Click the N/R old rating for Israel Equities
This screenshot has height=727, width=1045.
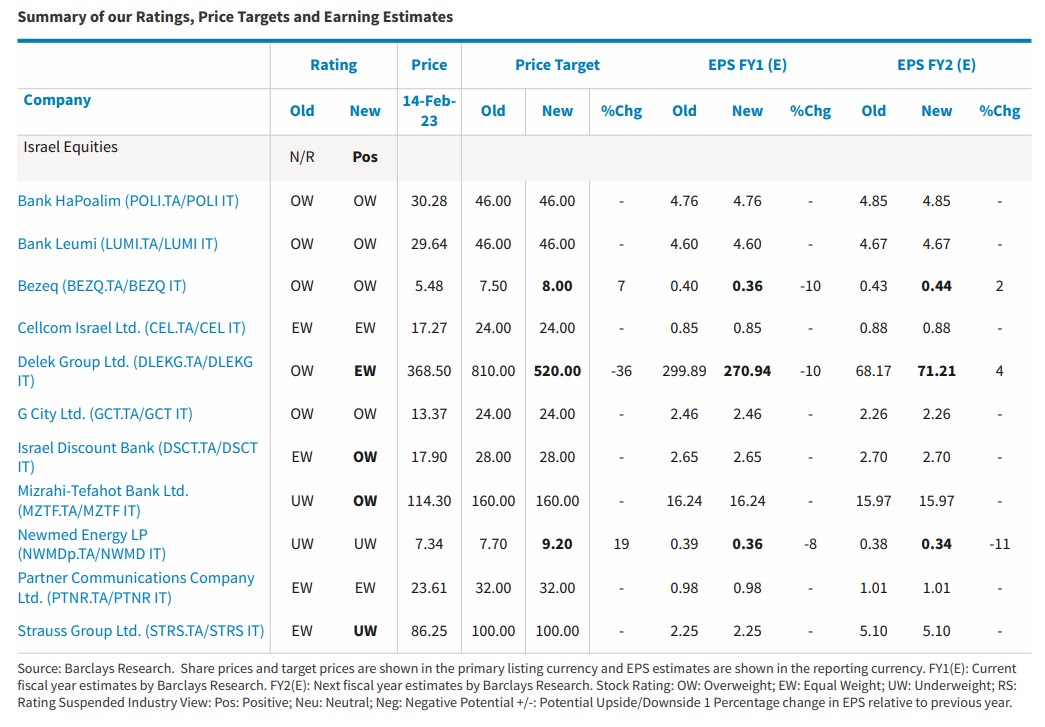[x=302, y=157]
